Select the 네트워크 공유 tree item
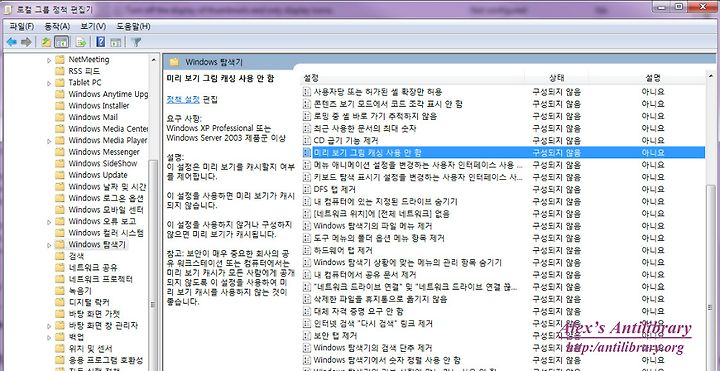720x371 pixels. point(93,268)
